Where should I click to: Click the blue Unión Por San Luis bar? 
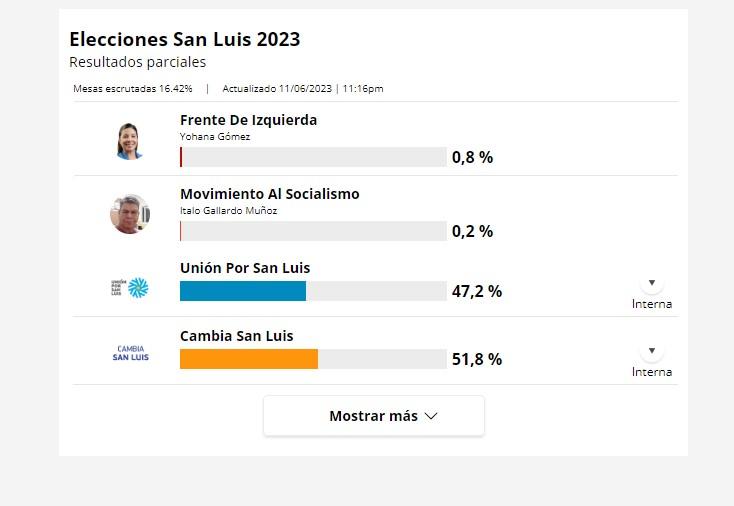point(243,291)
